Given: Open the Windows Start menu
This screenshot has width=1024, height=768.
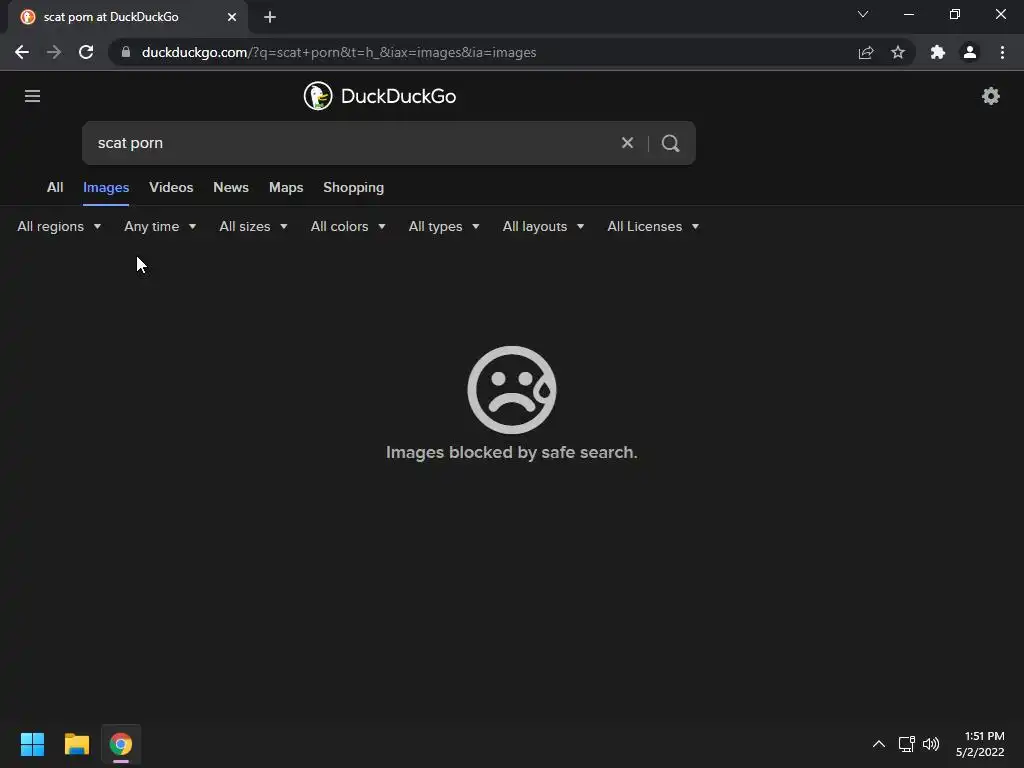Looking at the screenshot, I should 32,744.
